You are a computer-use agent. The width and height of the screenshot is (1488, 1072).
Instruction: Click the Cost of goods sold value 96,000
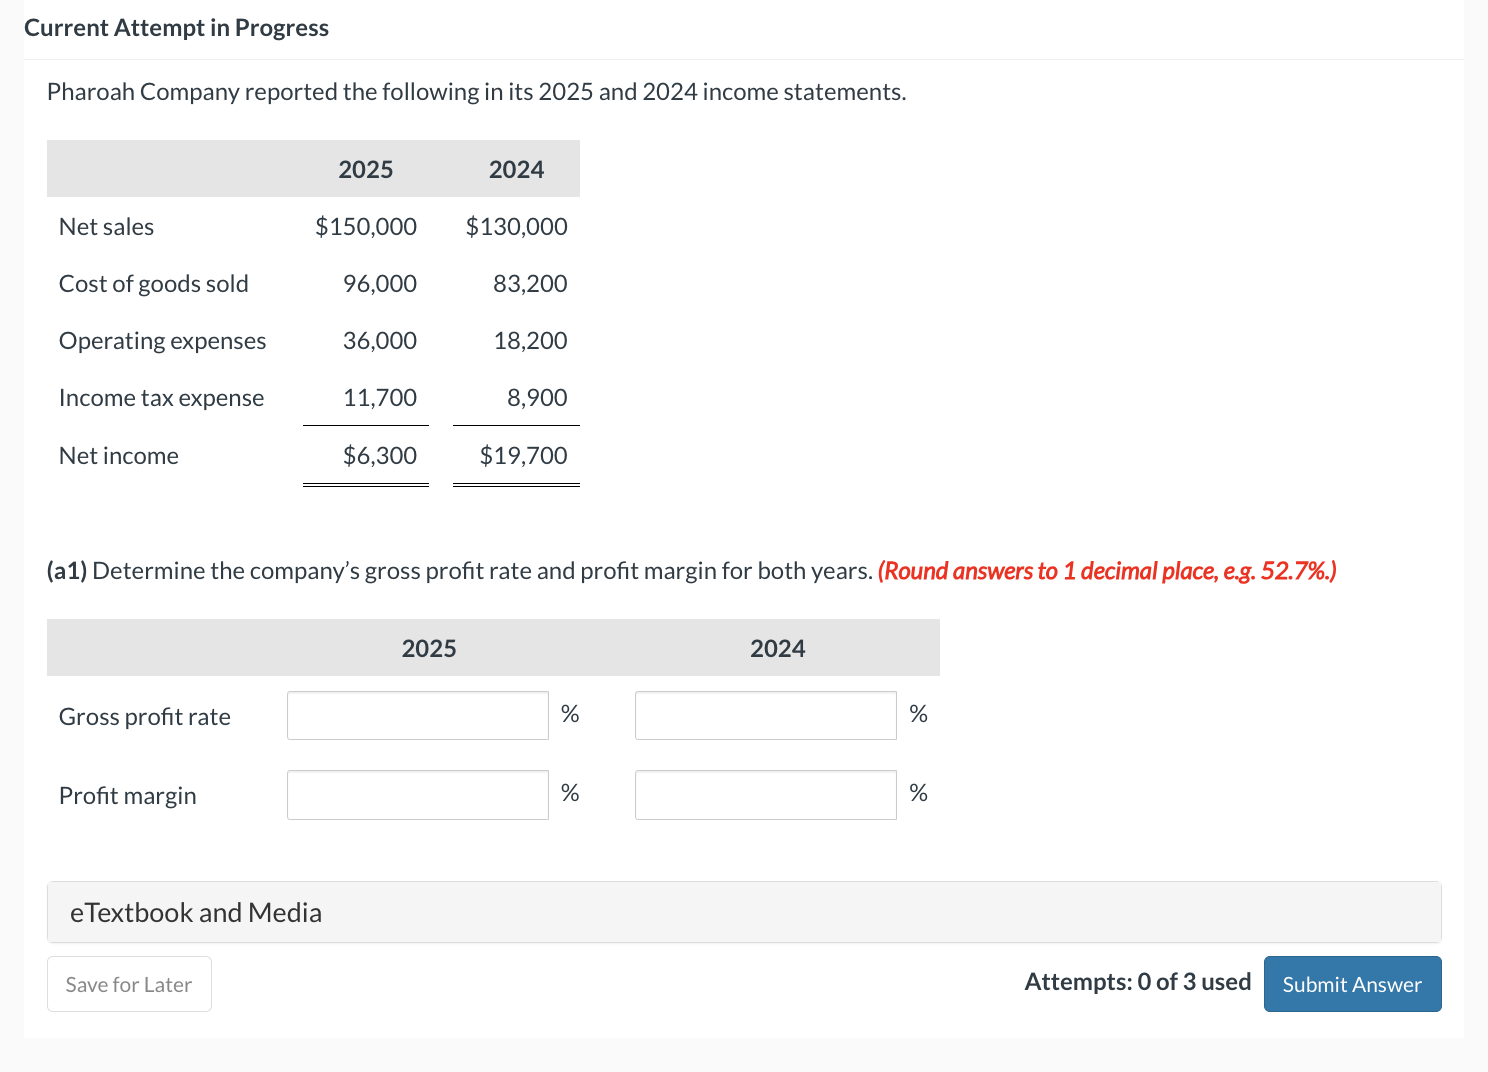tap(380, 283)
